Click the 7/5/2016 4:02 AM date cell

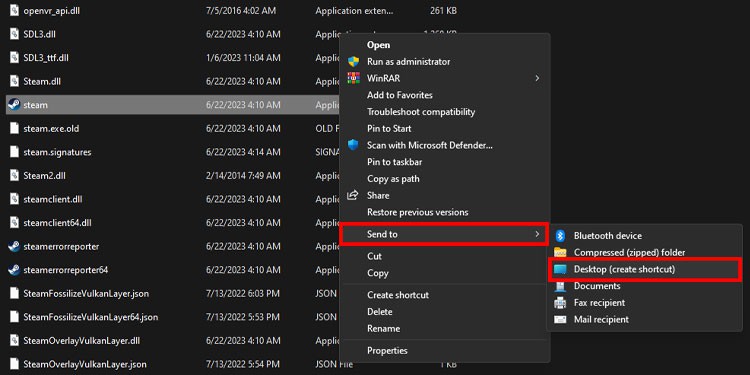click(241, 11)
